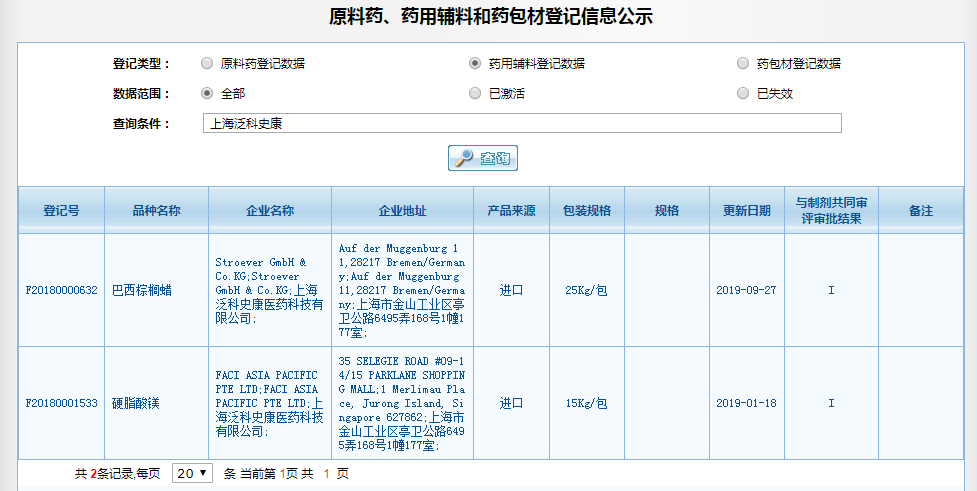Click update date 2019-01-18
This screenshot has width=977, height=491.
(746, 403)
